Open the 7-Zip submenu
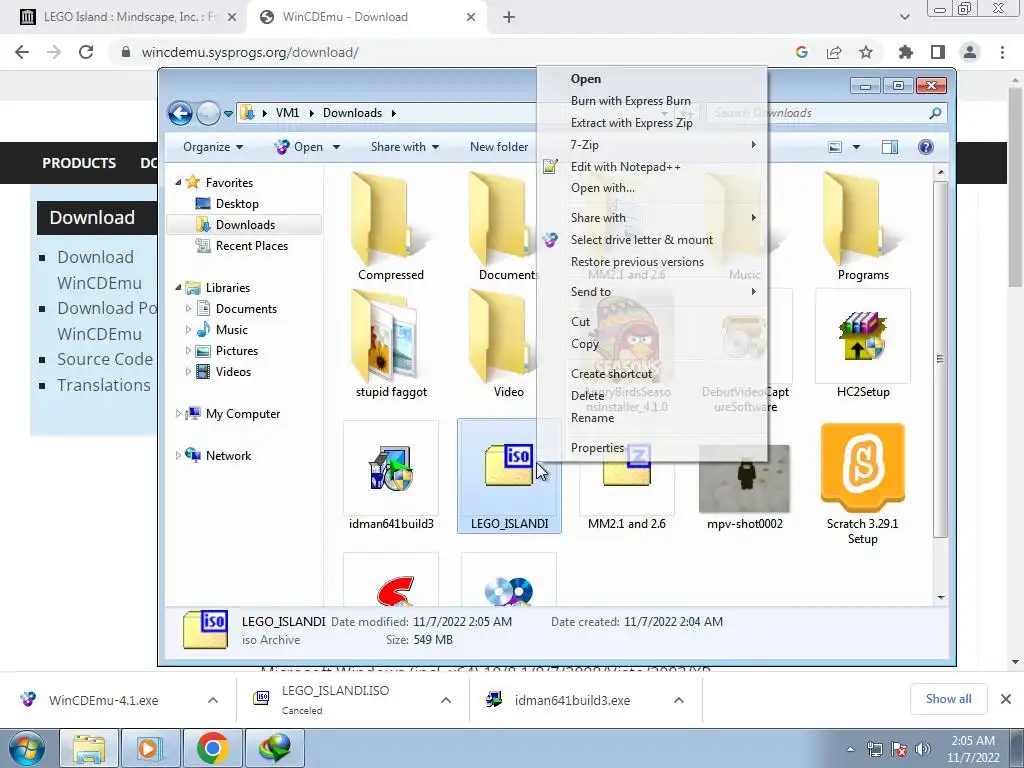 point(652,144)
